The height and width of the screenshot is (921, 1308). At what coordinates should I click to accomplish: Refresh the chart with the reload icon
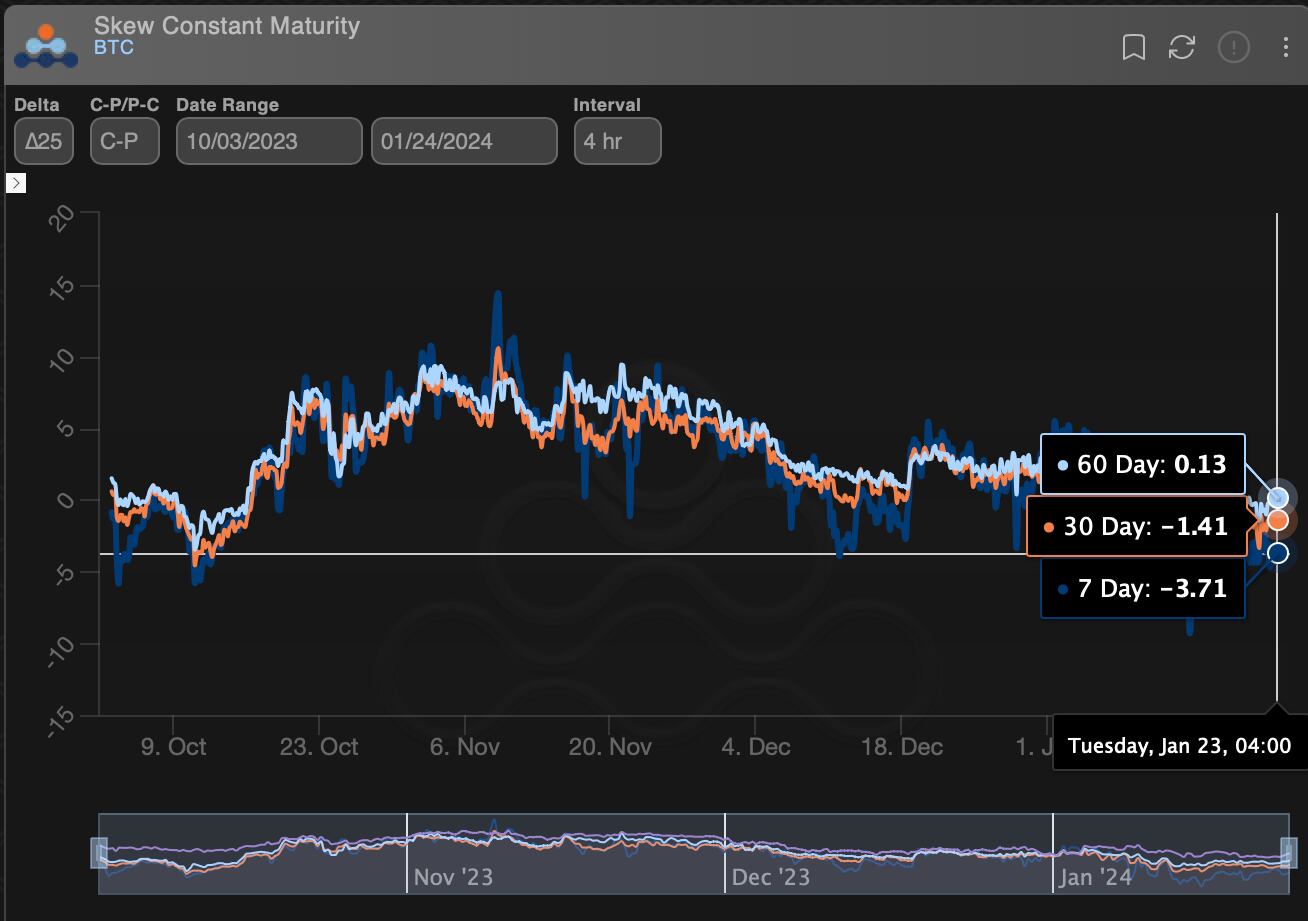point(1182,47)
